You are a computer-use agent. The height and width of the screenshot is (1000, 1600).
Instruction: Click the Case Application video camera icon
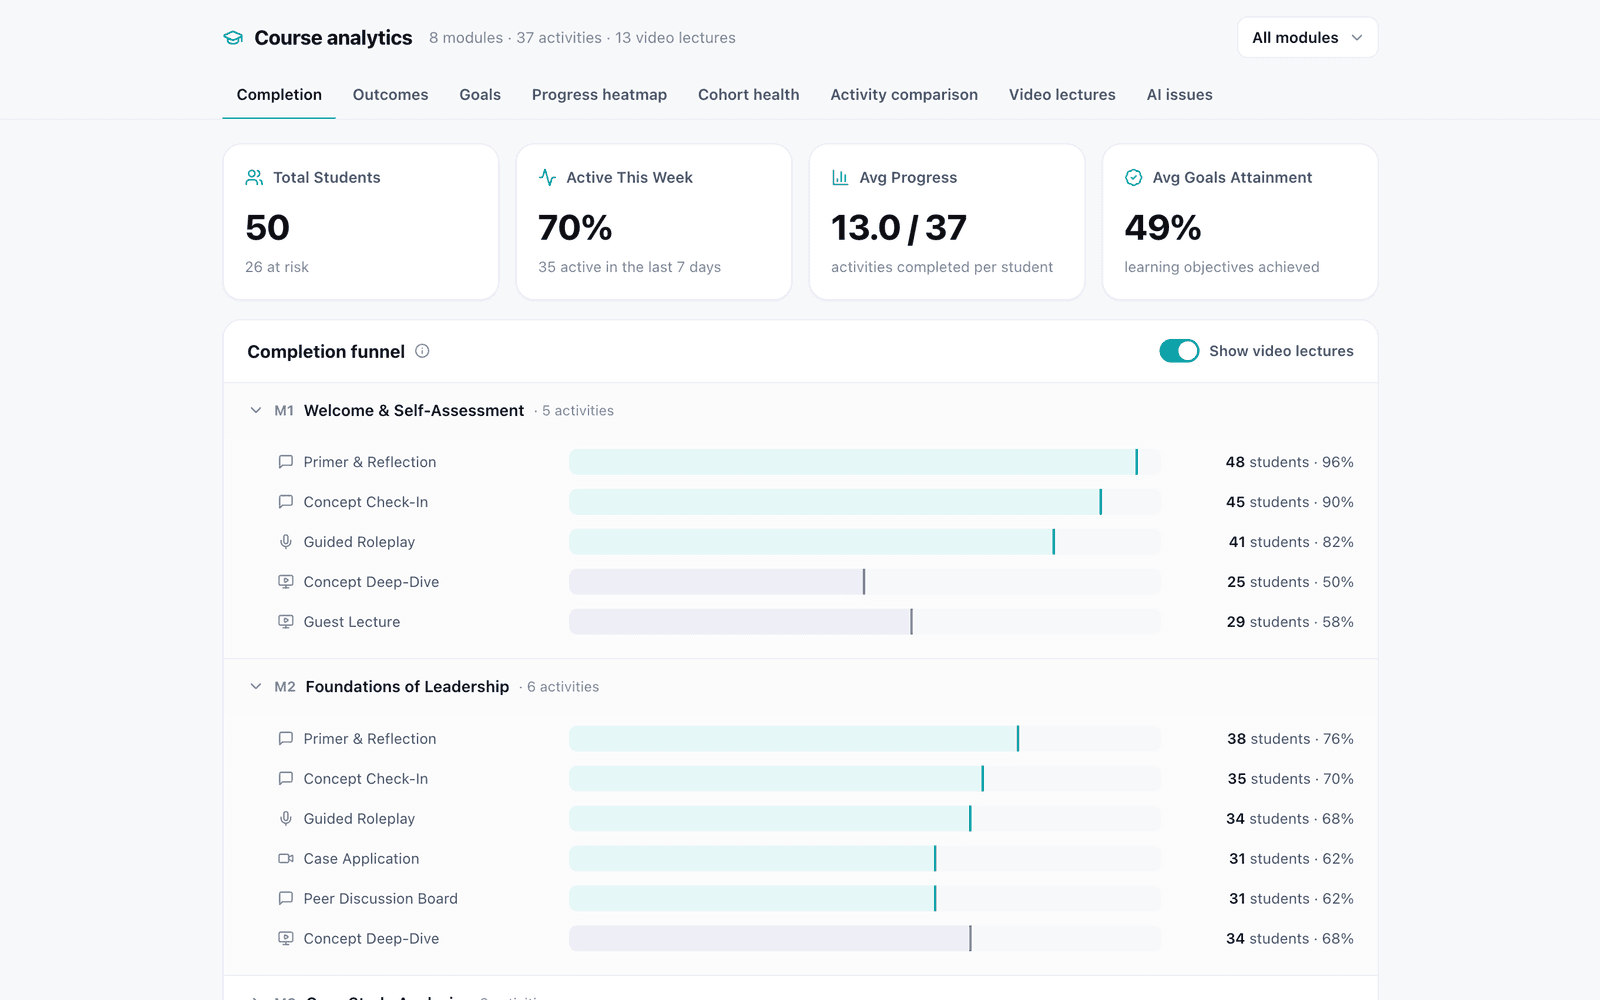(x=286, y=859)
